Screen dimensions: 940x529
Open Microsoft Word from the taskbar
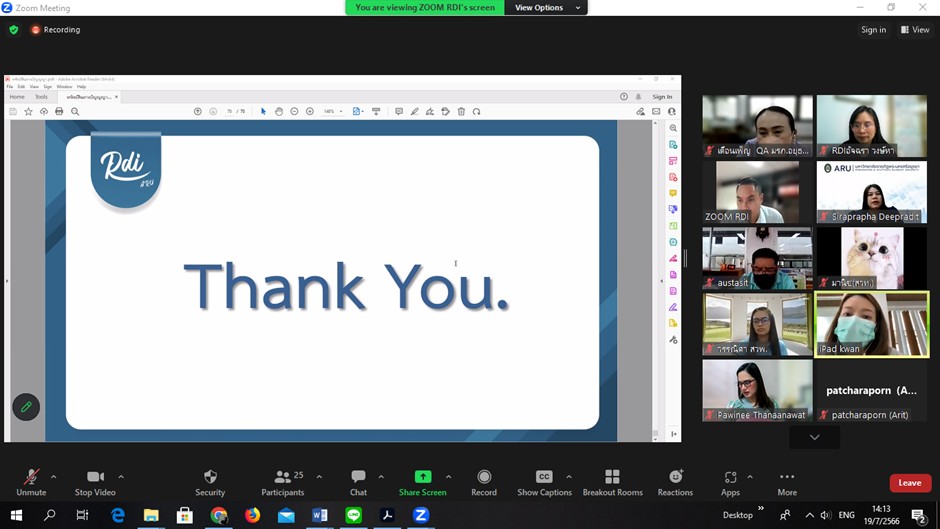coord(320,515)
